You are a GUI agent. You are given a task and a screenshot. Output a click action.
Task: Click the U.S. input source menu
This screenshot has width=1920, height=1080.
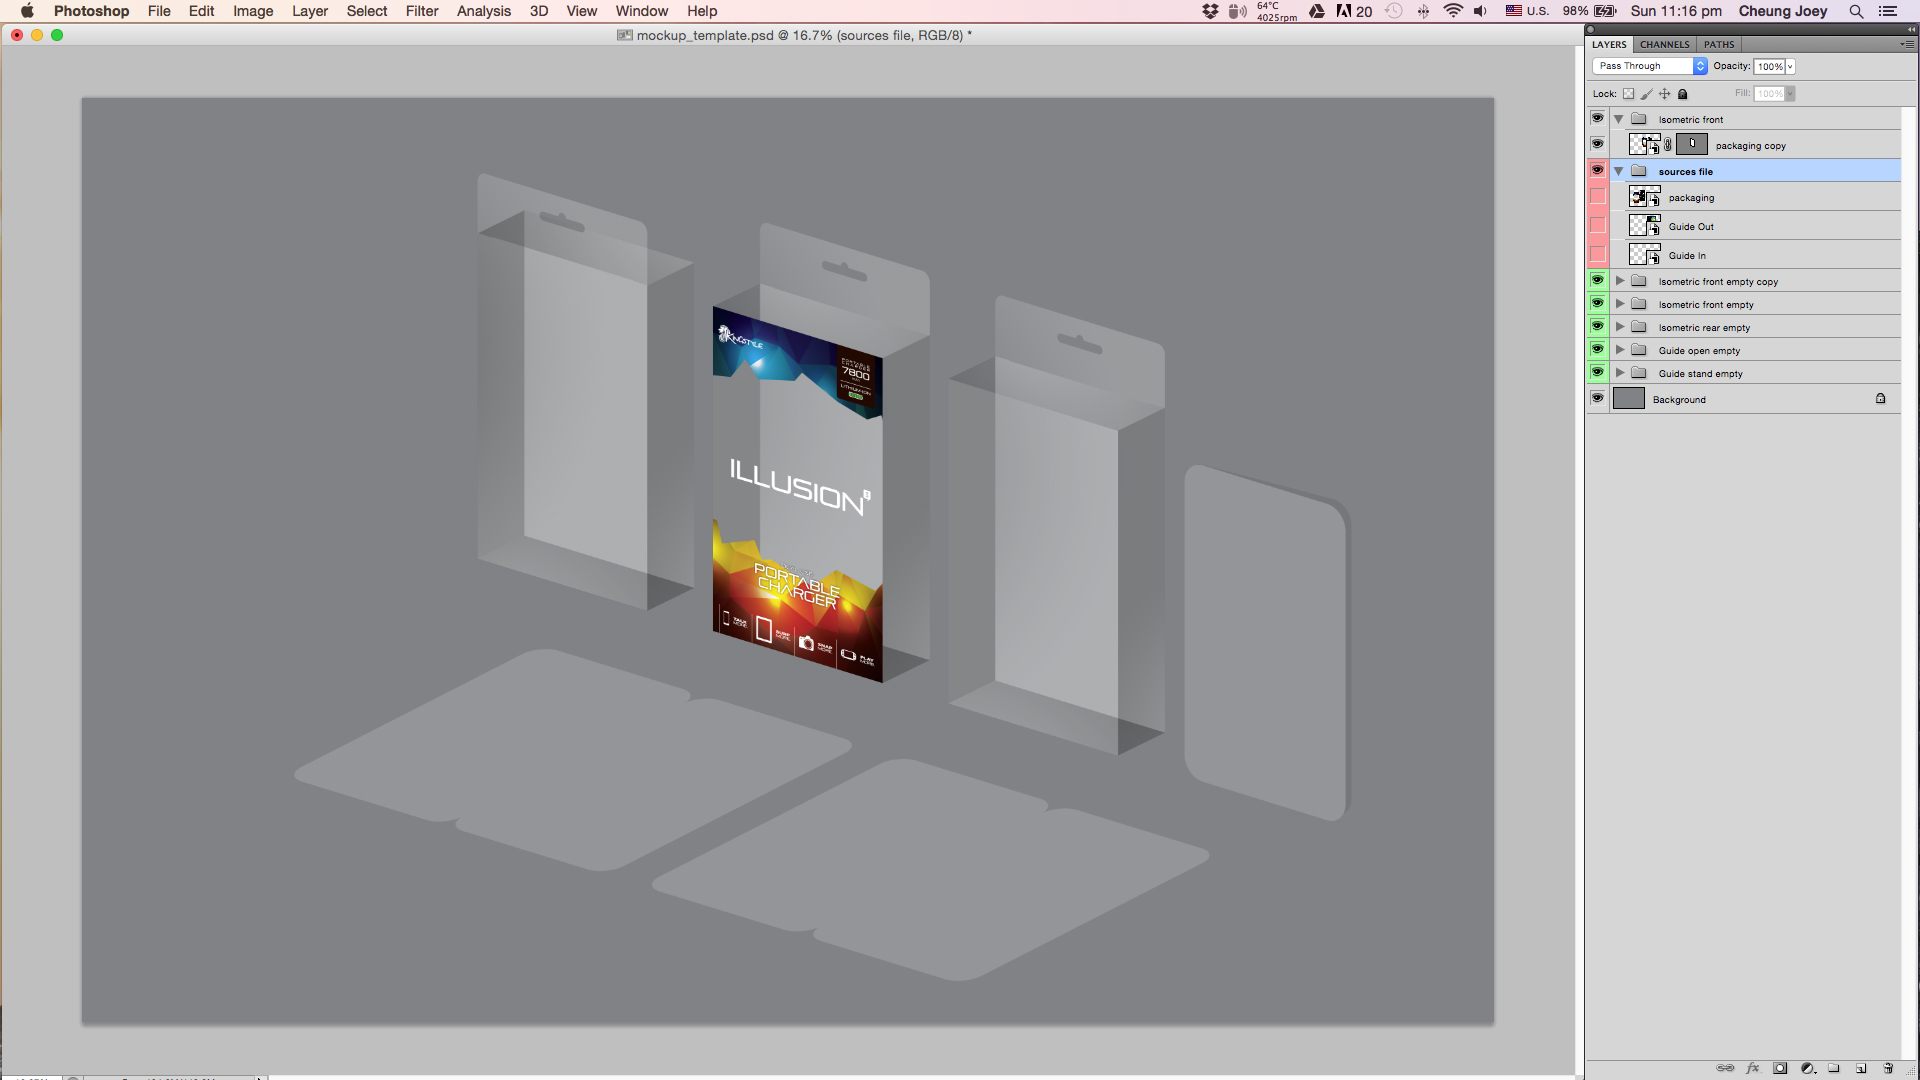point(1528,11)
